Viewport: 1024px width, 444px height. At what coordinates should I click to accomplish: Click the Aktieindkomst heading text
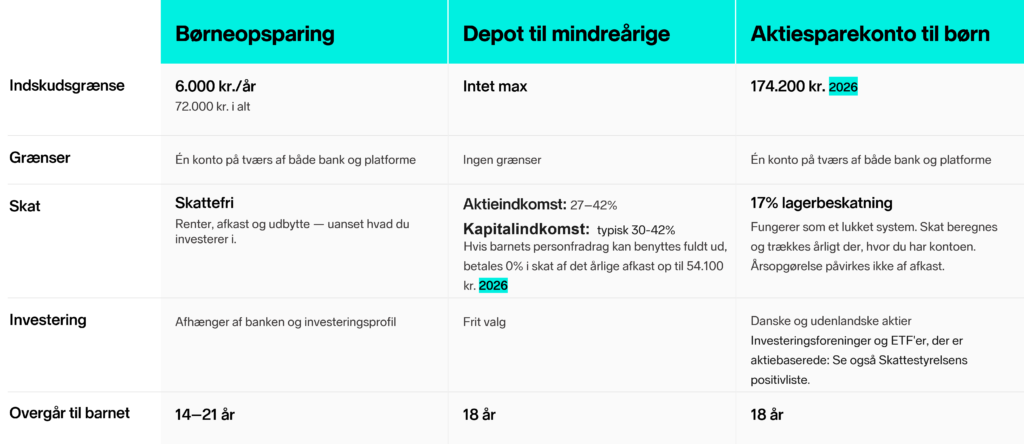[515, 205]
